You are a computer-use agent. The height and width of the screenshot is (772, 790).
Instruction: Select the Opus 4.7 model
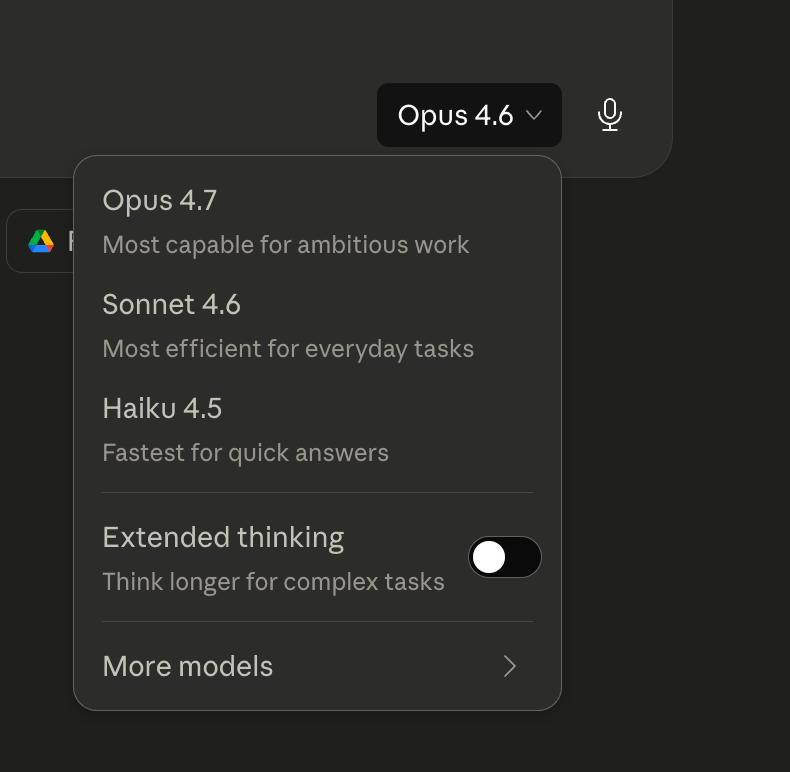click(160, 200)
